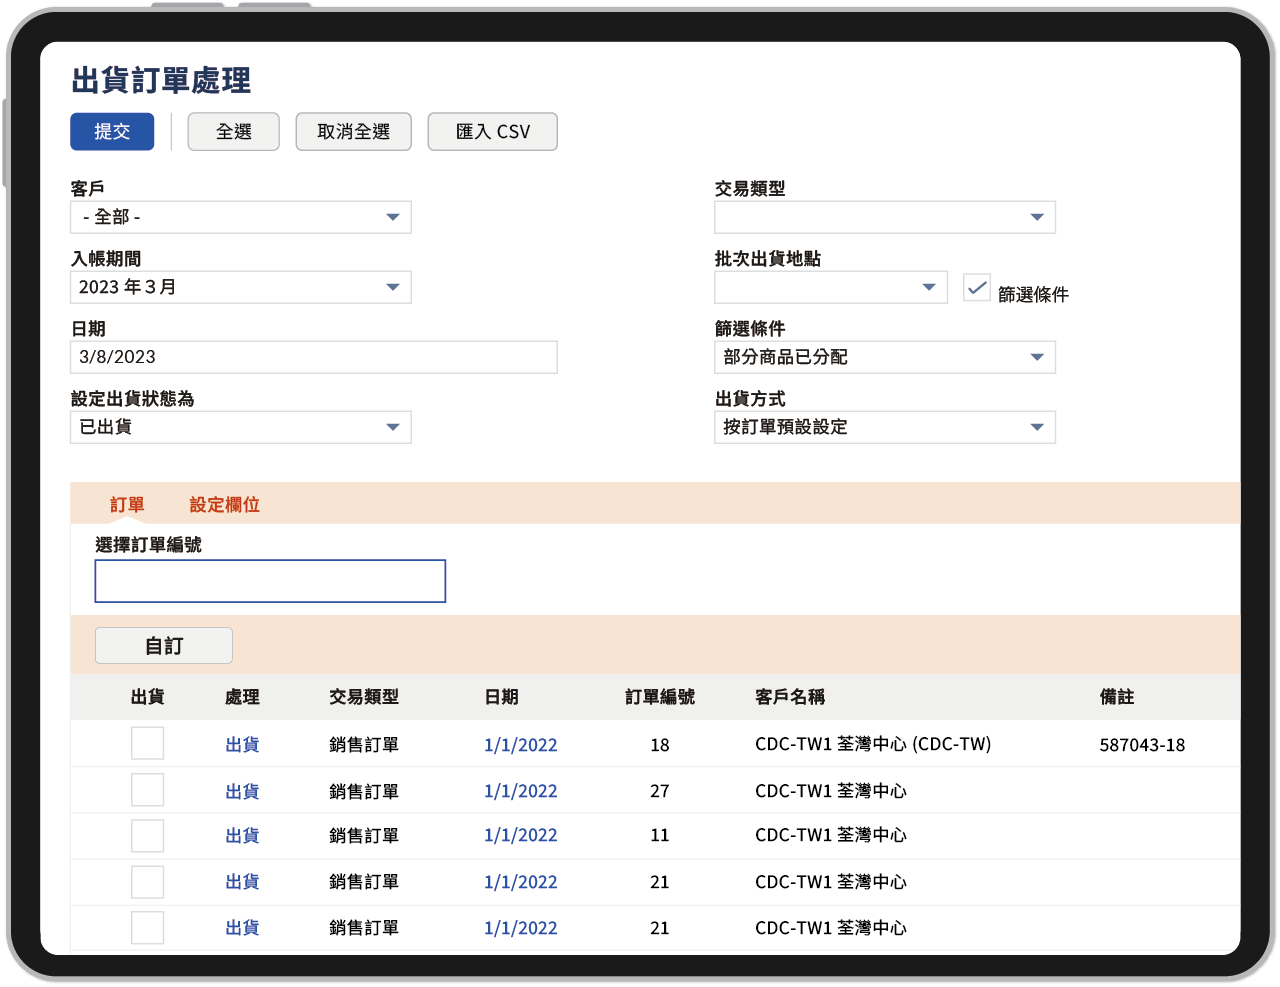Click the 匯入 CSV button
The height and width of the screenshot is (987, 1280).
click(x=492, y=131)
